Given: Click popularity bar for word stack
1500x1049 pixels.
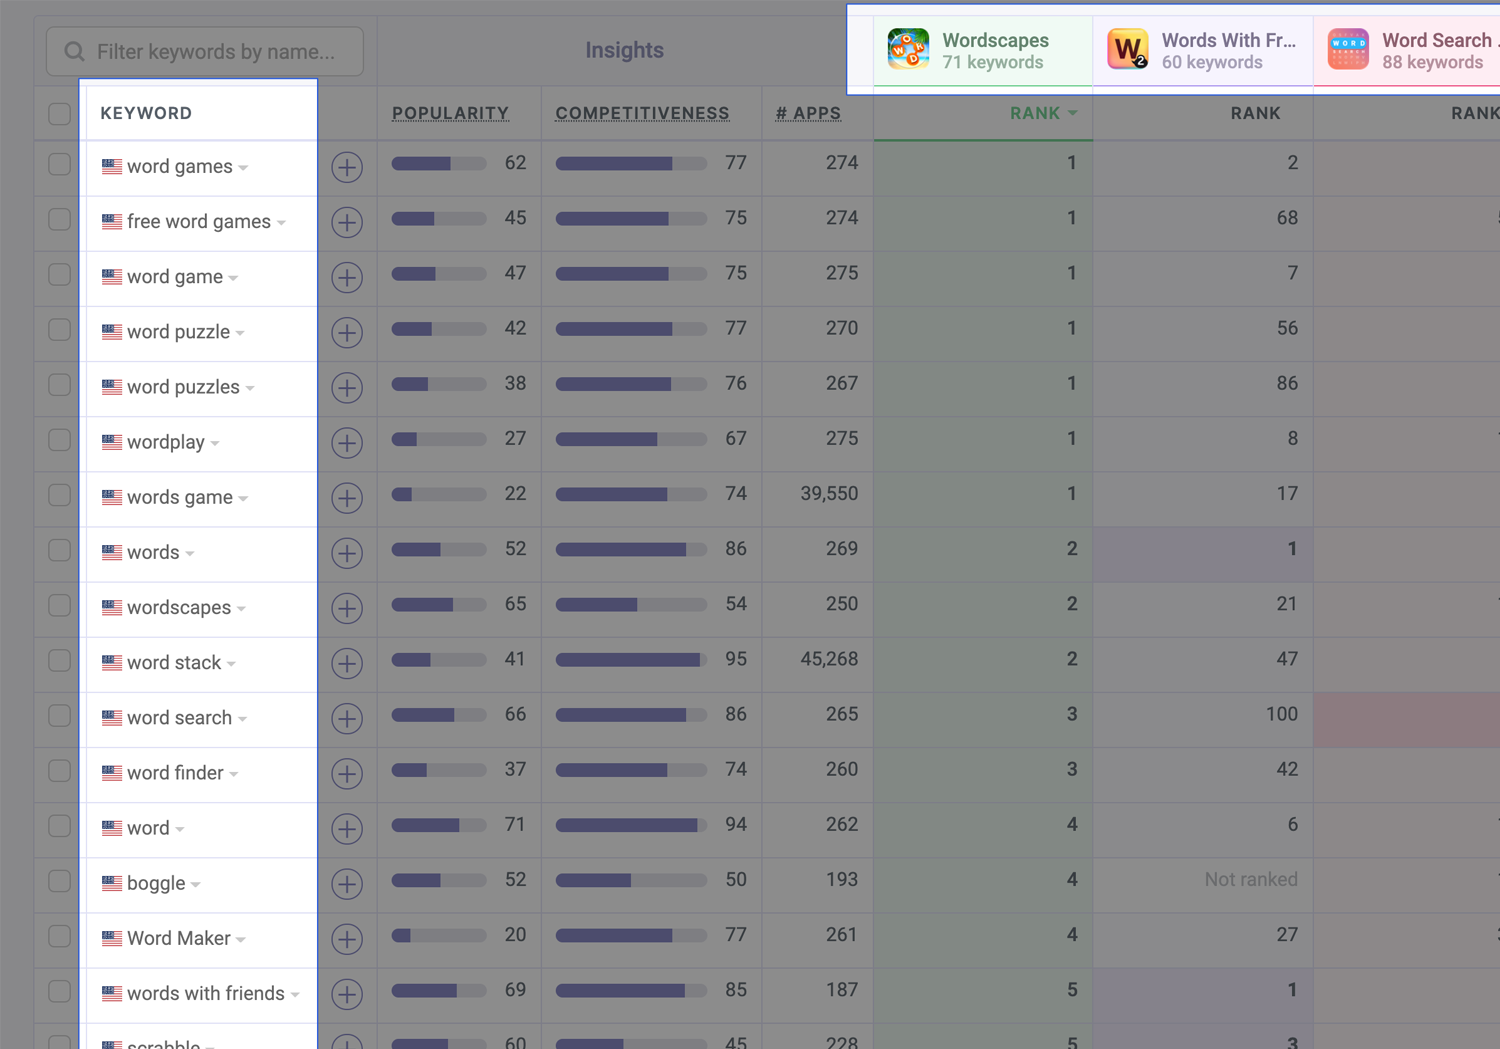Looking at the screenshot, I should 439,660.
